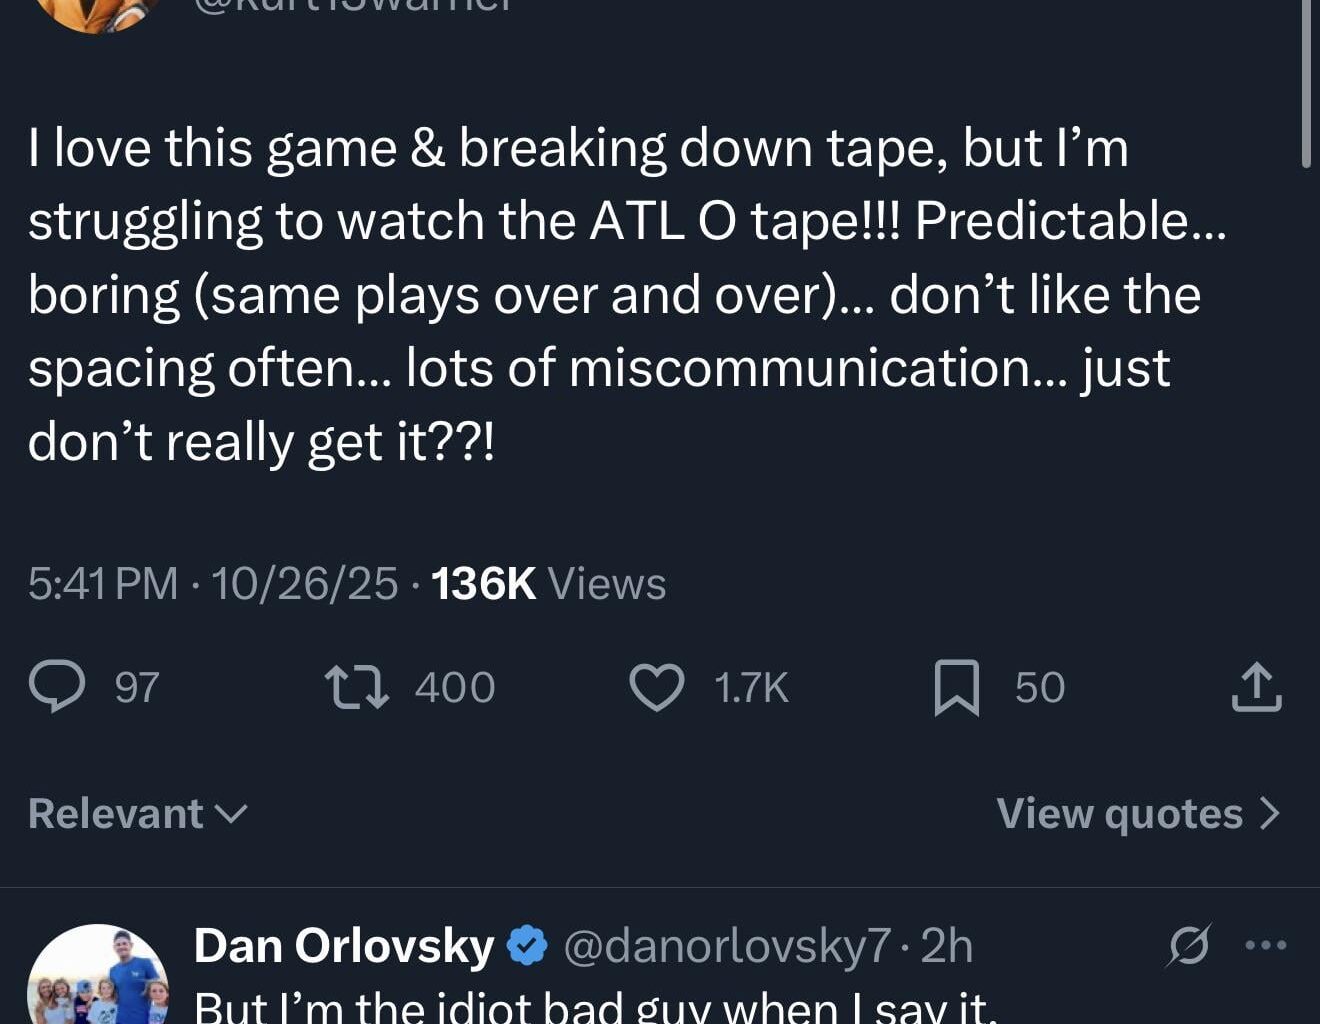Bookmark this tweet
Image resolution: width=1320 pixels, height=1024 pixels.
click(956, 687)
